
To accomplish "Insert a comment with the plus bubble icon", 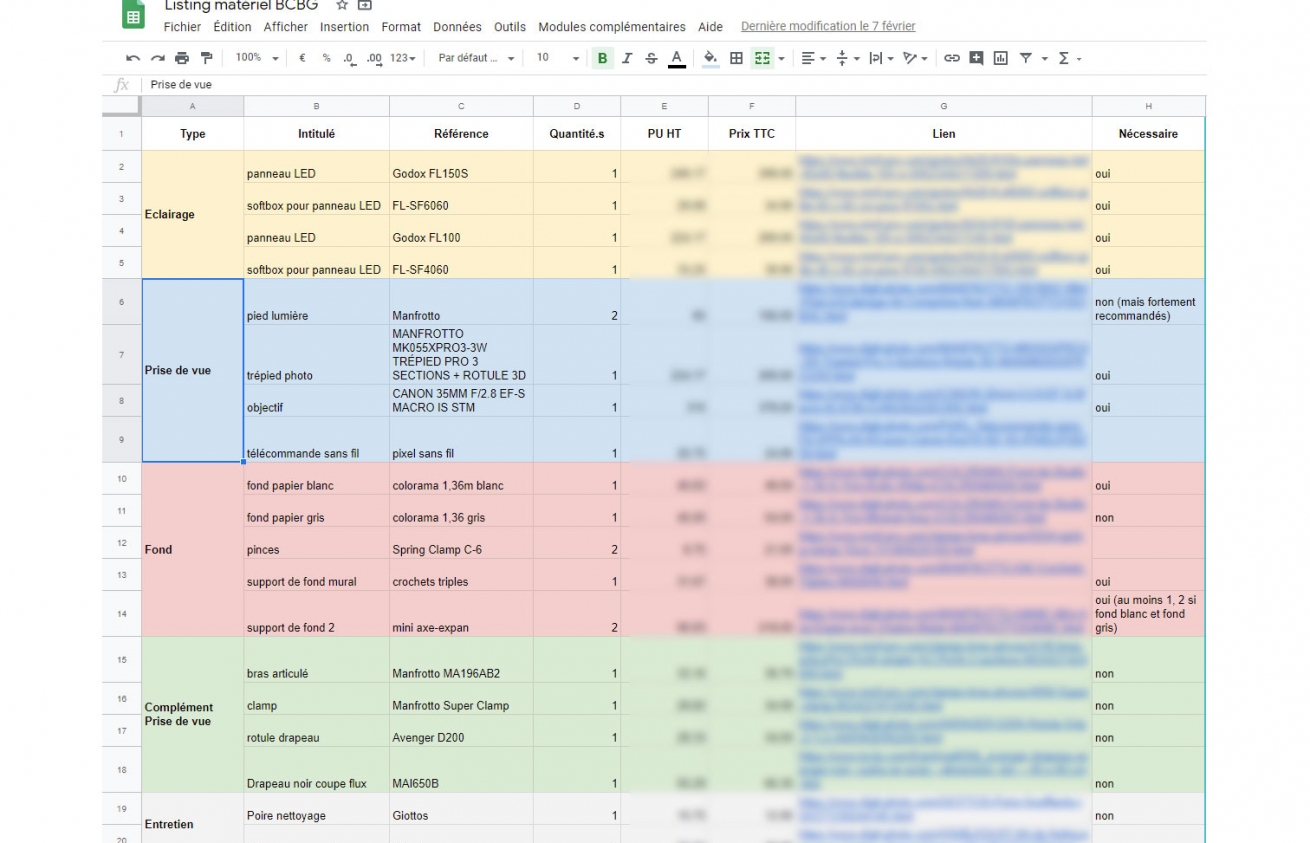I will [x=976, y=58].
